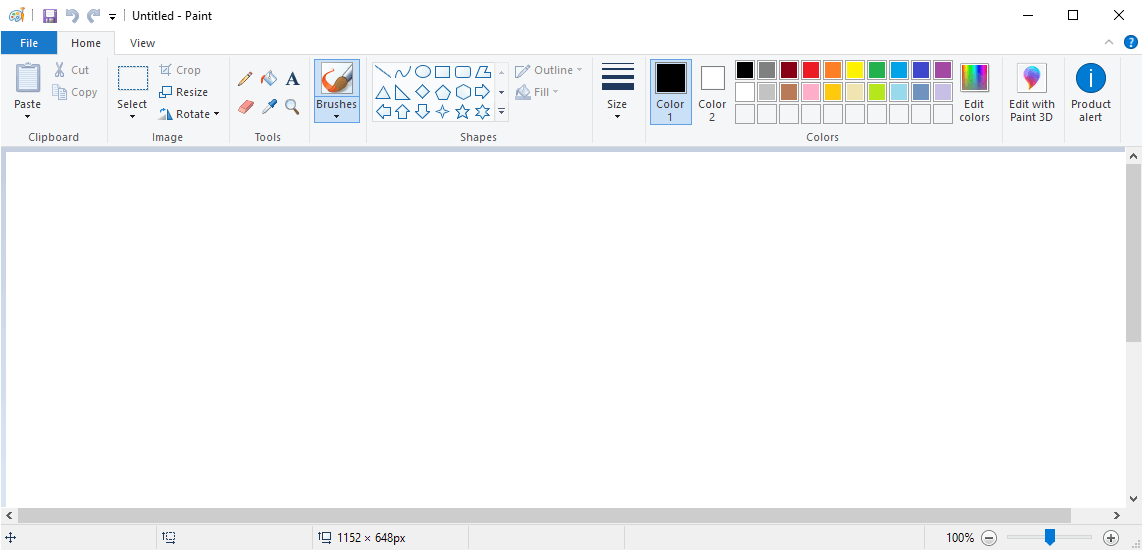This screenshot has height=551, width=1143.
Task: Select the Magnifier tool
Action: click(292, 107)
